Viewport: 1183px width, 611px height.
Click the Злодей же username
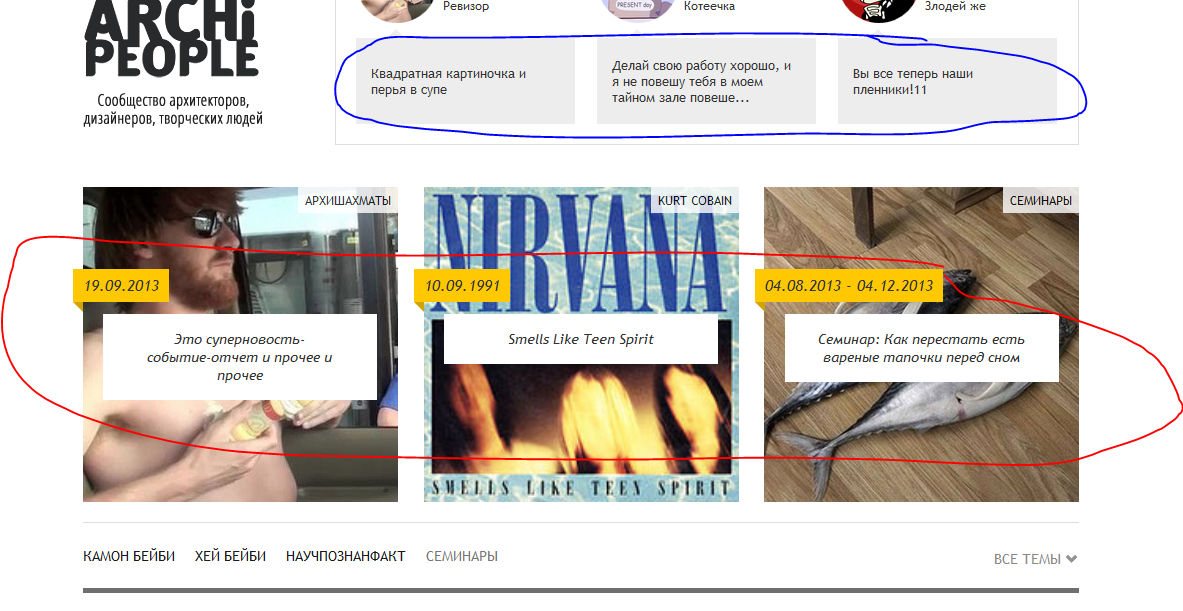click(955, 7)
